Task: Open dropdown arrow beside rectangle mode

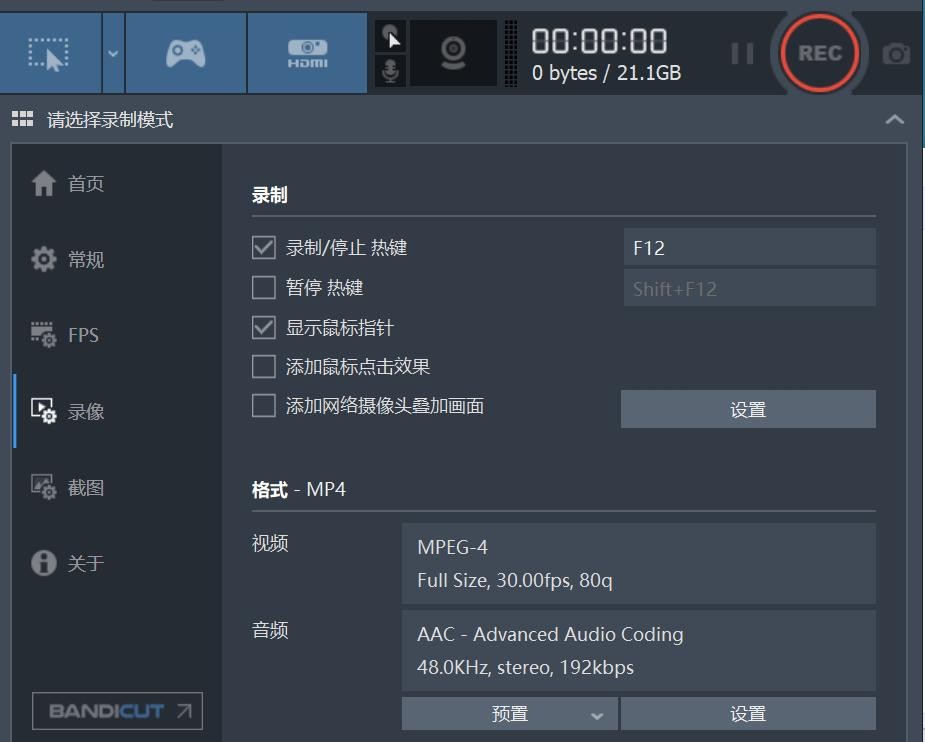Action: point(113,54)
